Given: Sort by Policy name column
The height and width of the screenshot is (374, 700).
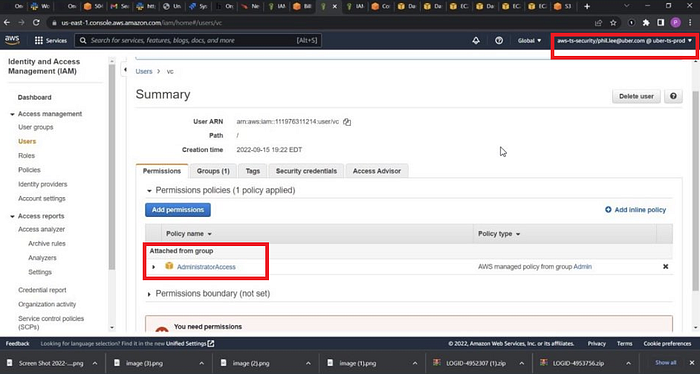Looking at the screenshot, I should pos(188,234).
